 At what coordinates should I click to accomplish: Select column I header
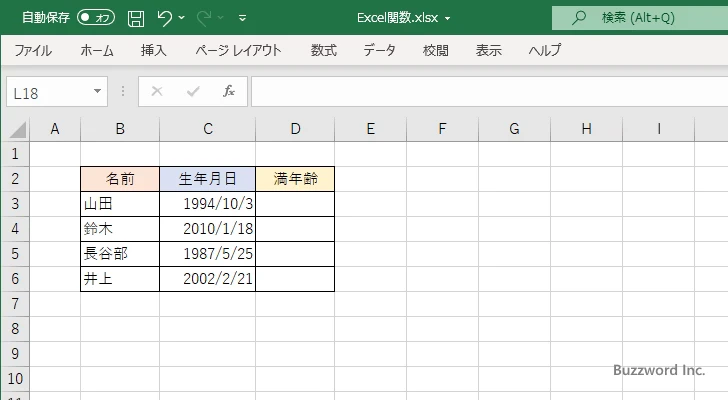[658, 129]
